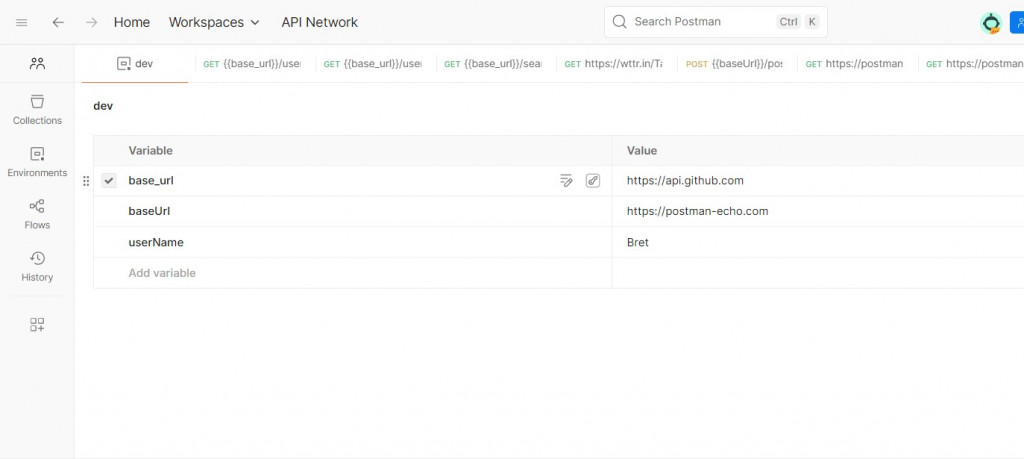This screenshot has width=1024, height=459.
Task: Click the Search Postman field
Action: [700, 21]
